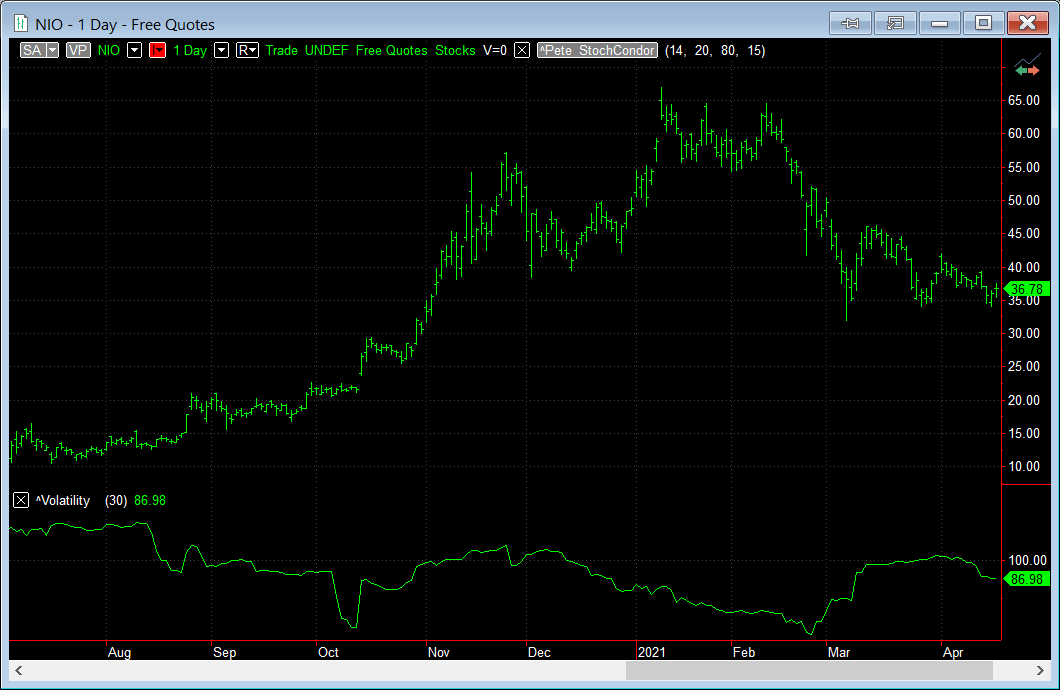Expand the dropdown beside 1 Day
Image resolution: width=1060 pixels, height=690 pixels.
(x=222, y=50)
